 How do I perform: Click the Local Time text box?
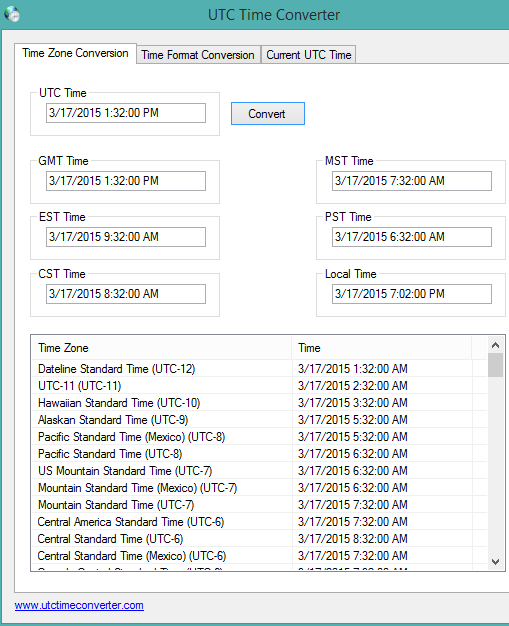[x=412, y=294]
